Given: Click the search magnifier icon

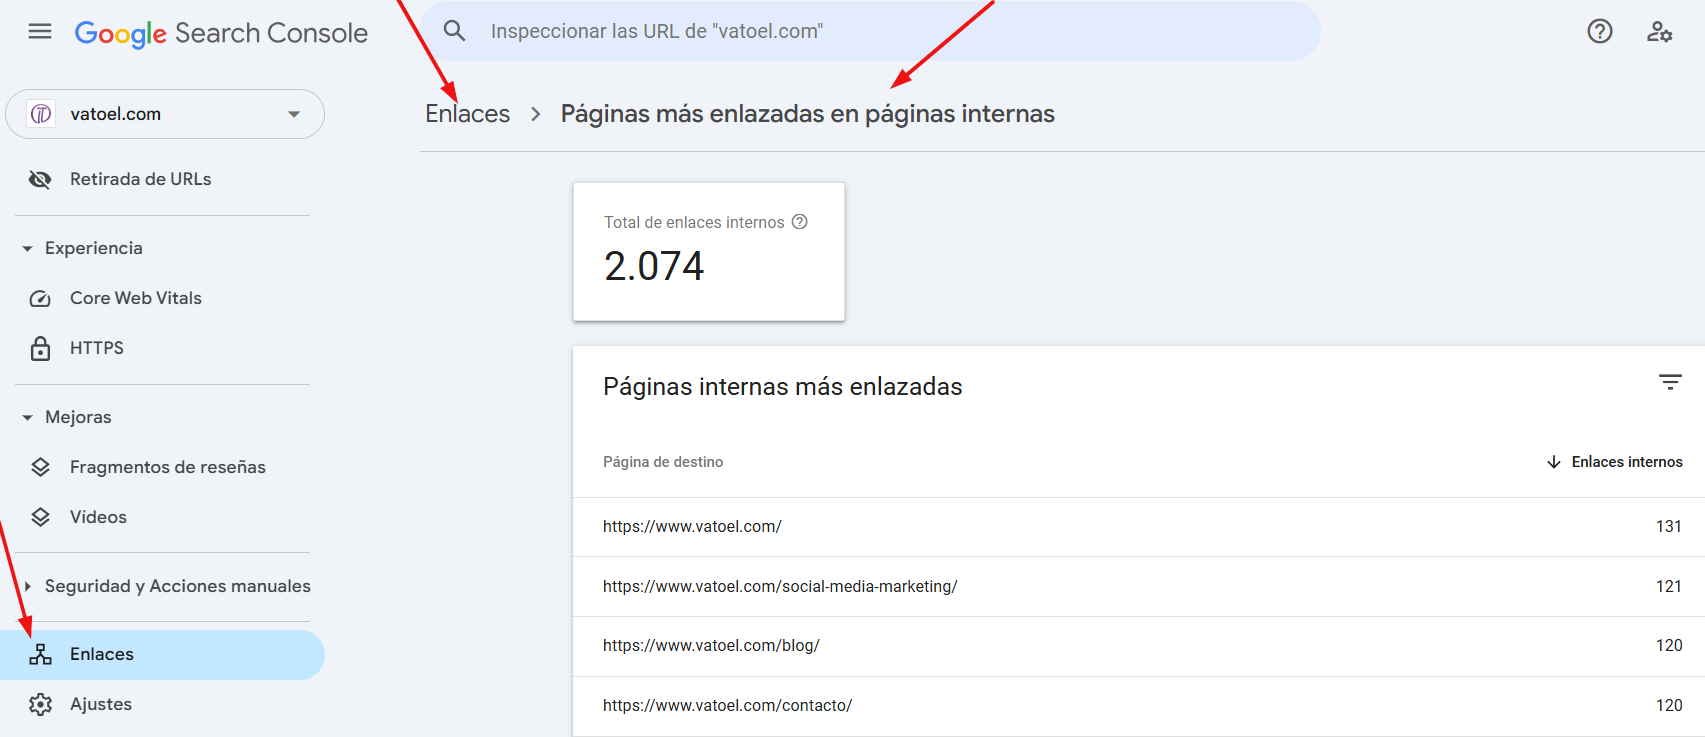Looking at the screenshot, I should click(455, 31).
